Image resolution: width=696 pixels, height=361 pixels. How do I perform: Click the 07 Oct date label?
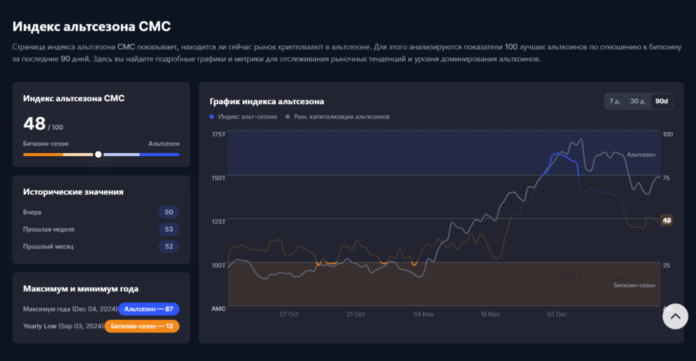pos(289,314)
